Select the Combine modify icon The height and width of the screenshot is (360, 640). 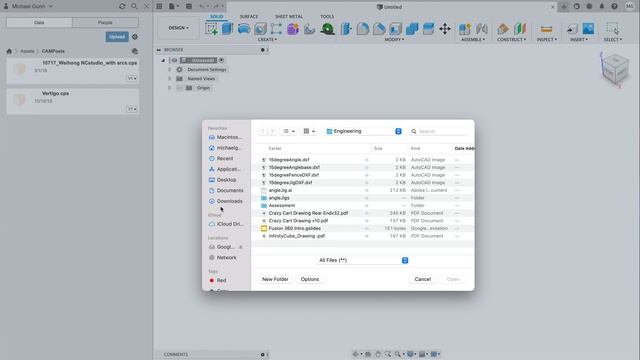[x=412, y=29]
